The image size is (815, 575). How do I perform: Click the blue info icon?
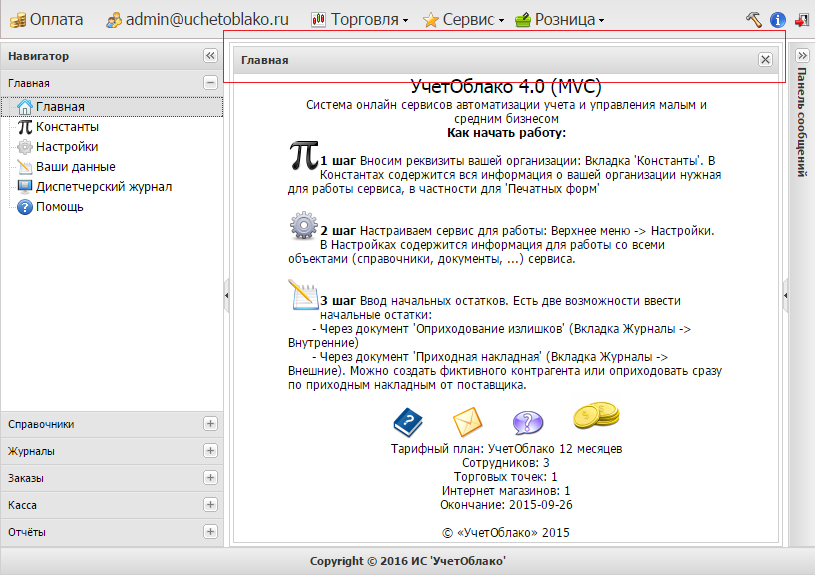pyautogui.click(x=778, y=20)
